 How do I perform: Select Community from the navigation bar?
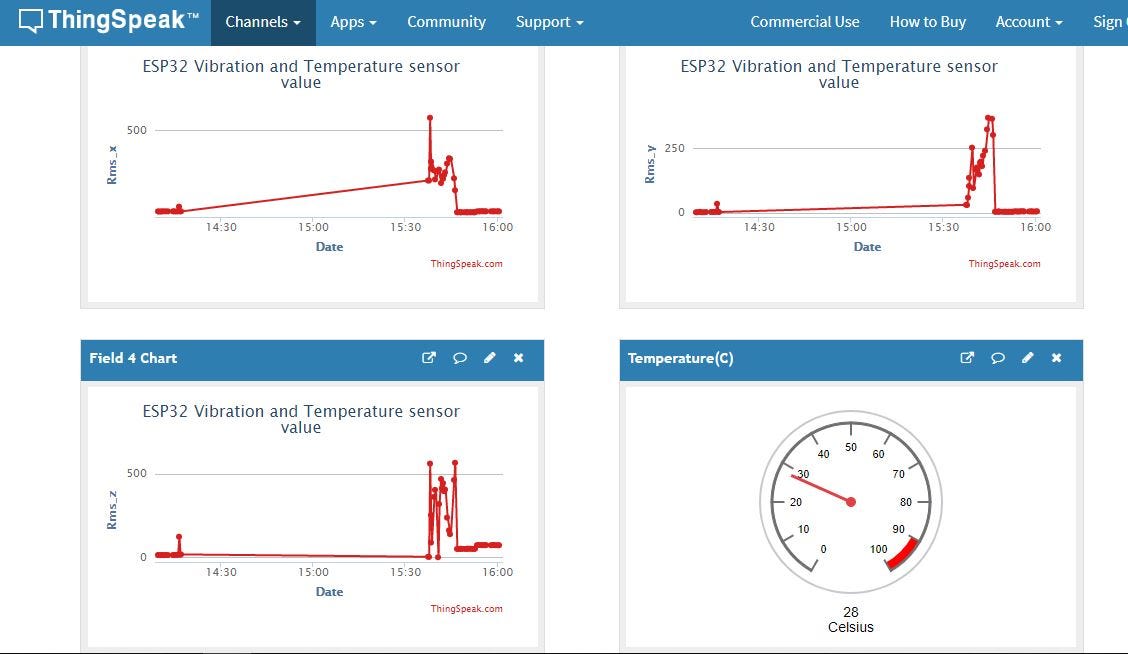tap(446, 21)
